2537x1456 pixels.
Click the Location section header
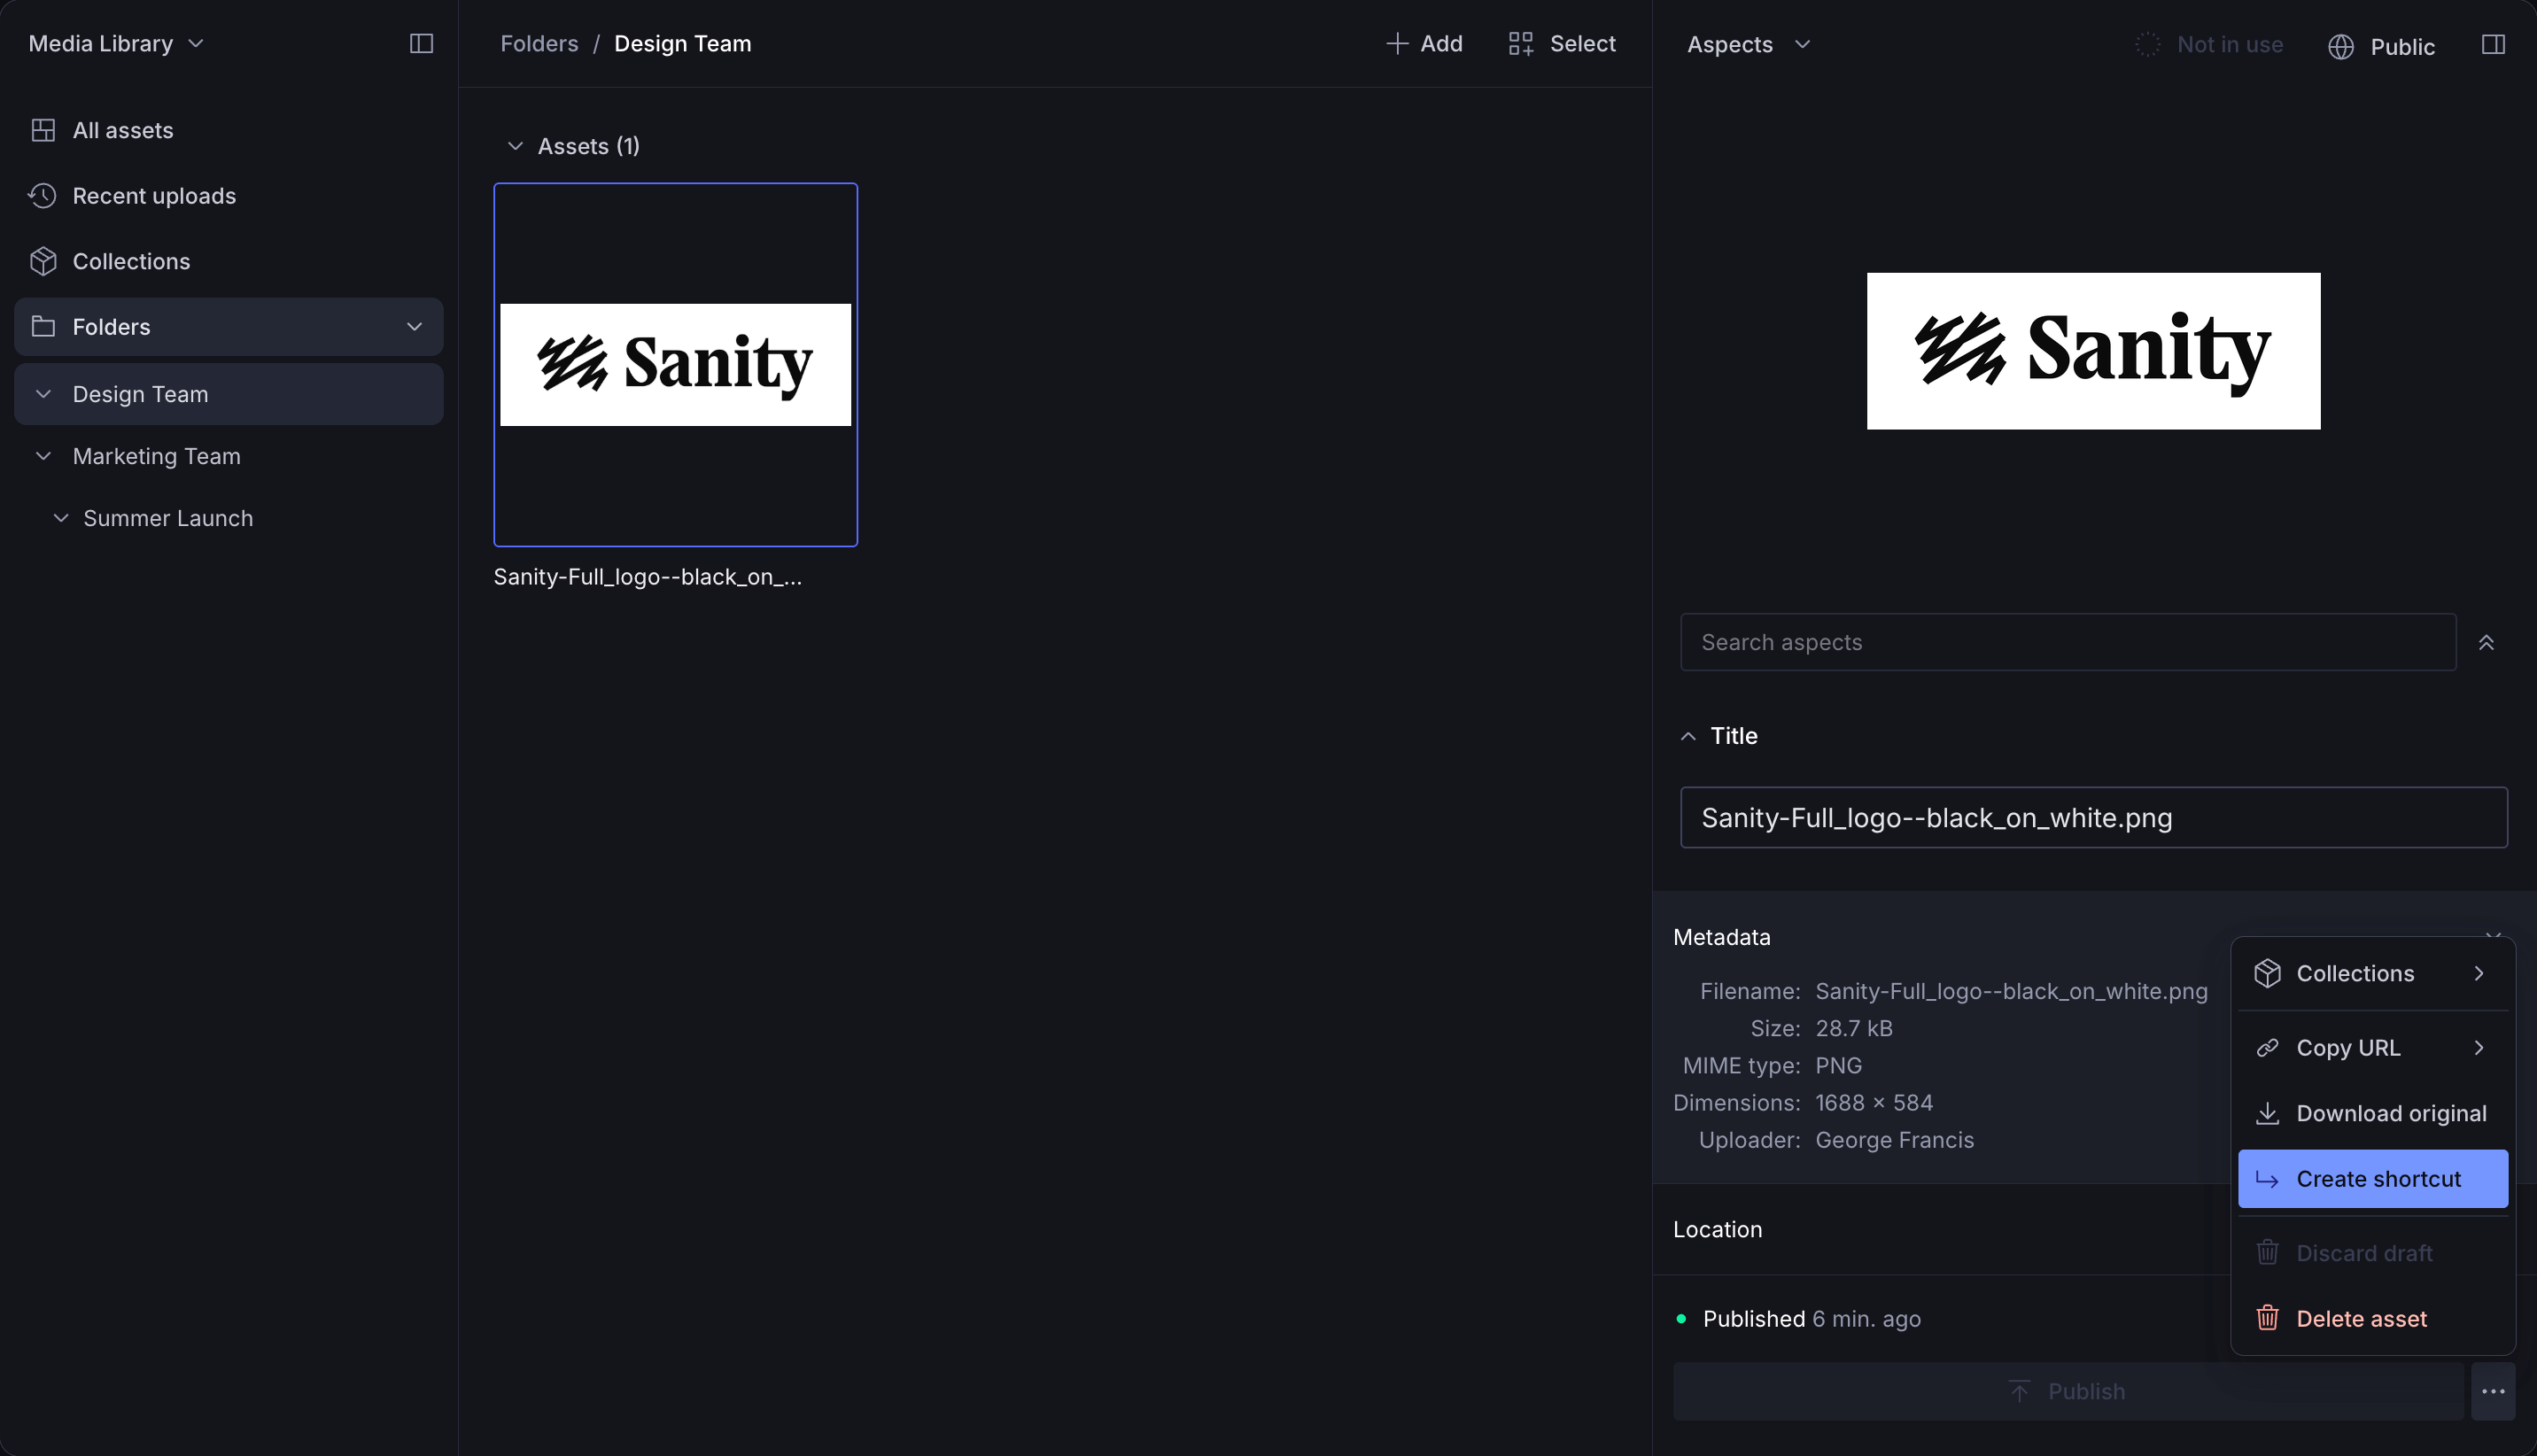pos(1718,1230)
